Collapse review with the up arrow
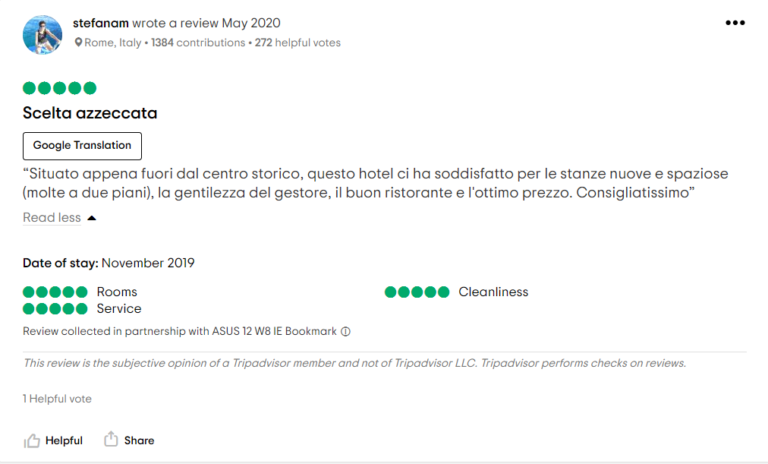Screen dimensions: 768x464 [x=92, y=218]
